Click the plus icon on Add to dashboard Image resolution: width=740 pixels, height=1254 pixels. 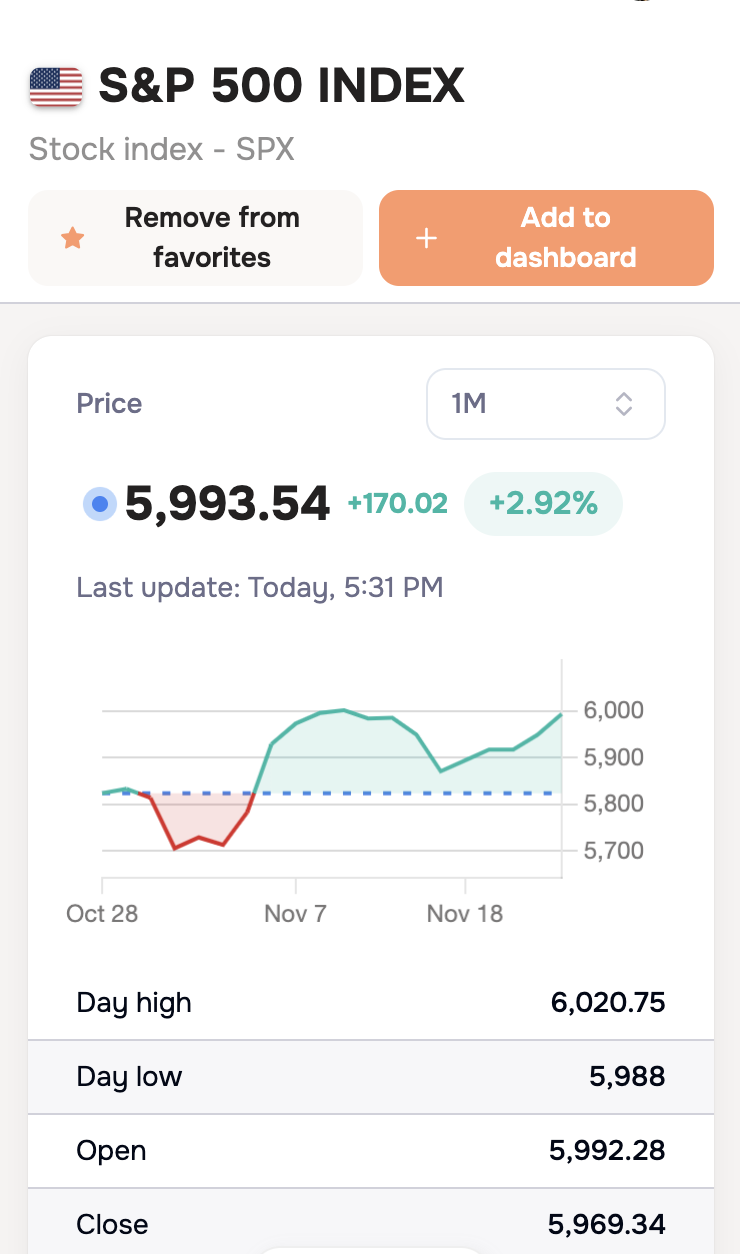coord(427,238)
